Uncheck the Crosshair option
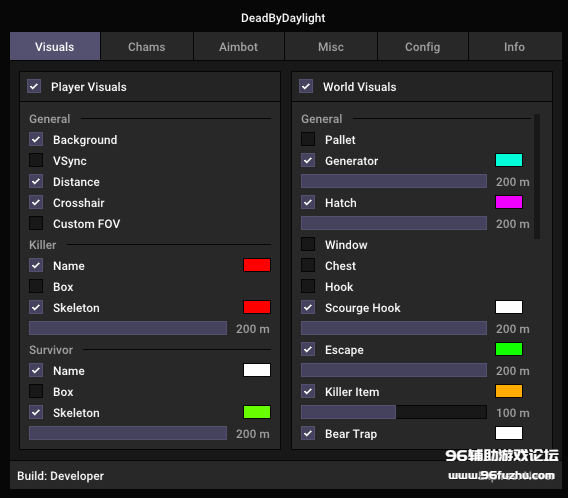The height and width of the screenshot is (498, 568). [36, 202]
